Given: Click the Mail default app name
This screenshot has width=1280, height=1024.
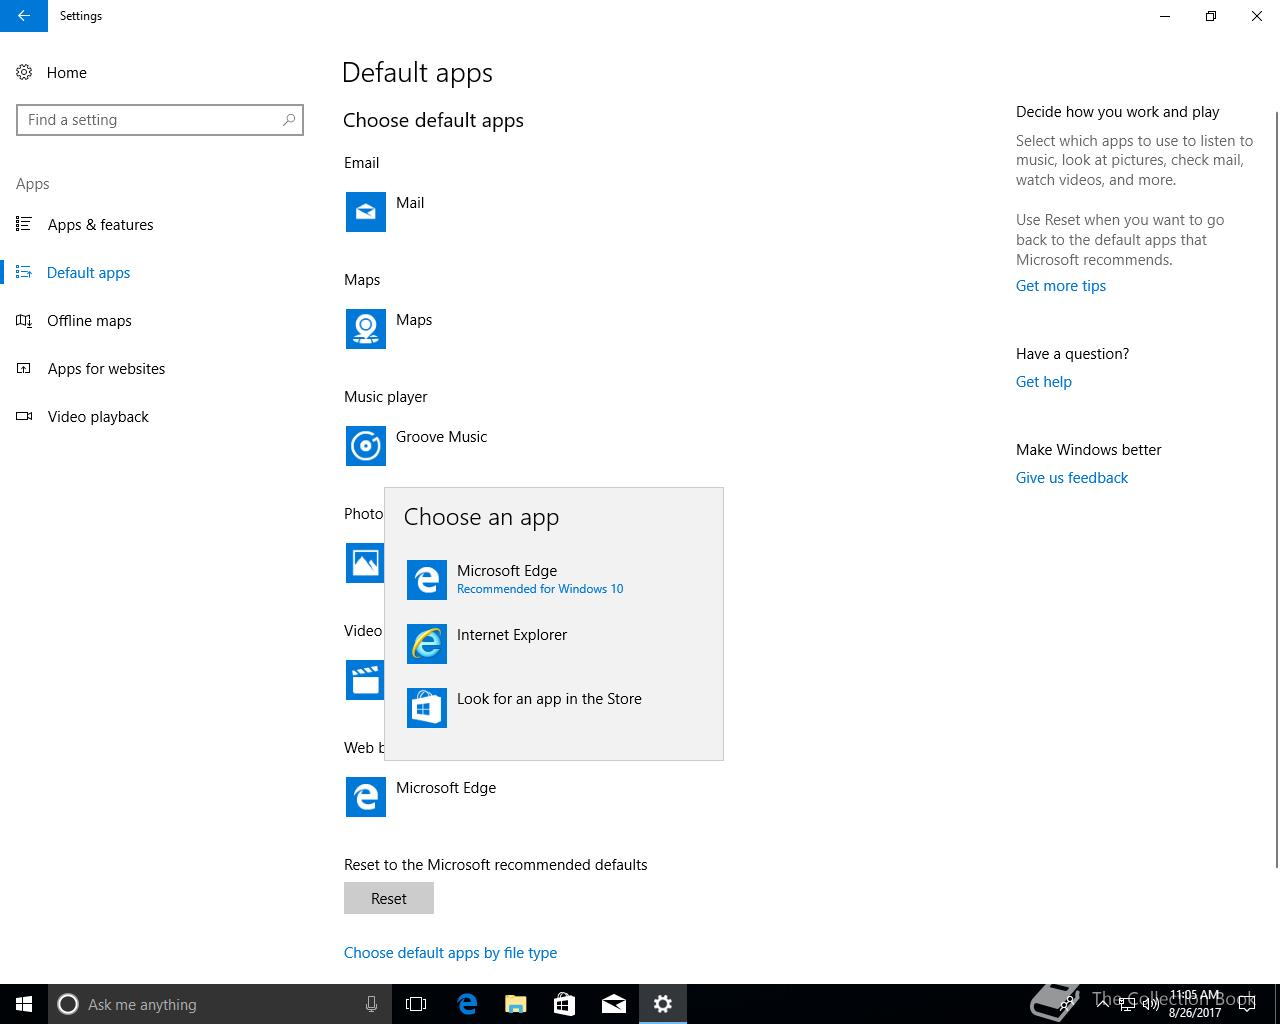Looking at the screenshot, I should 410,203.
